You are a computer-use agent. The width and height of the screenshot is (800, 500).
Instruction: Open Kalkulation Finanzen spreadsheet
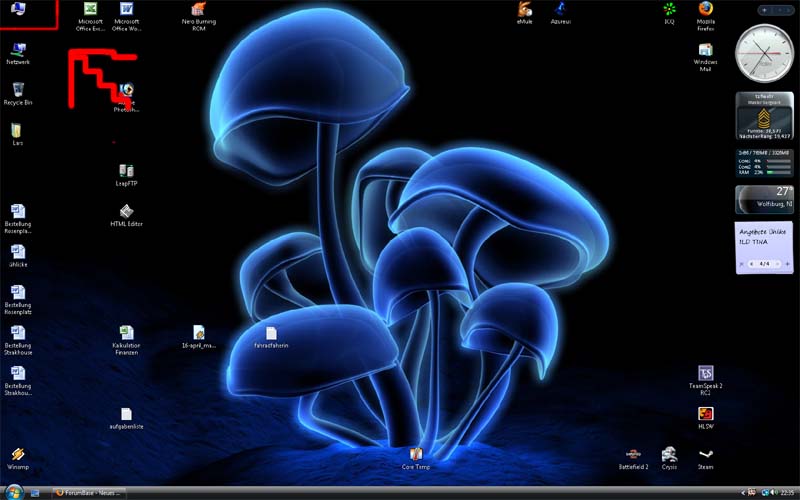[127, 340]
